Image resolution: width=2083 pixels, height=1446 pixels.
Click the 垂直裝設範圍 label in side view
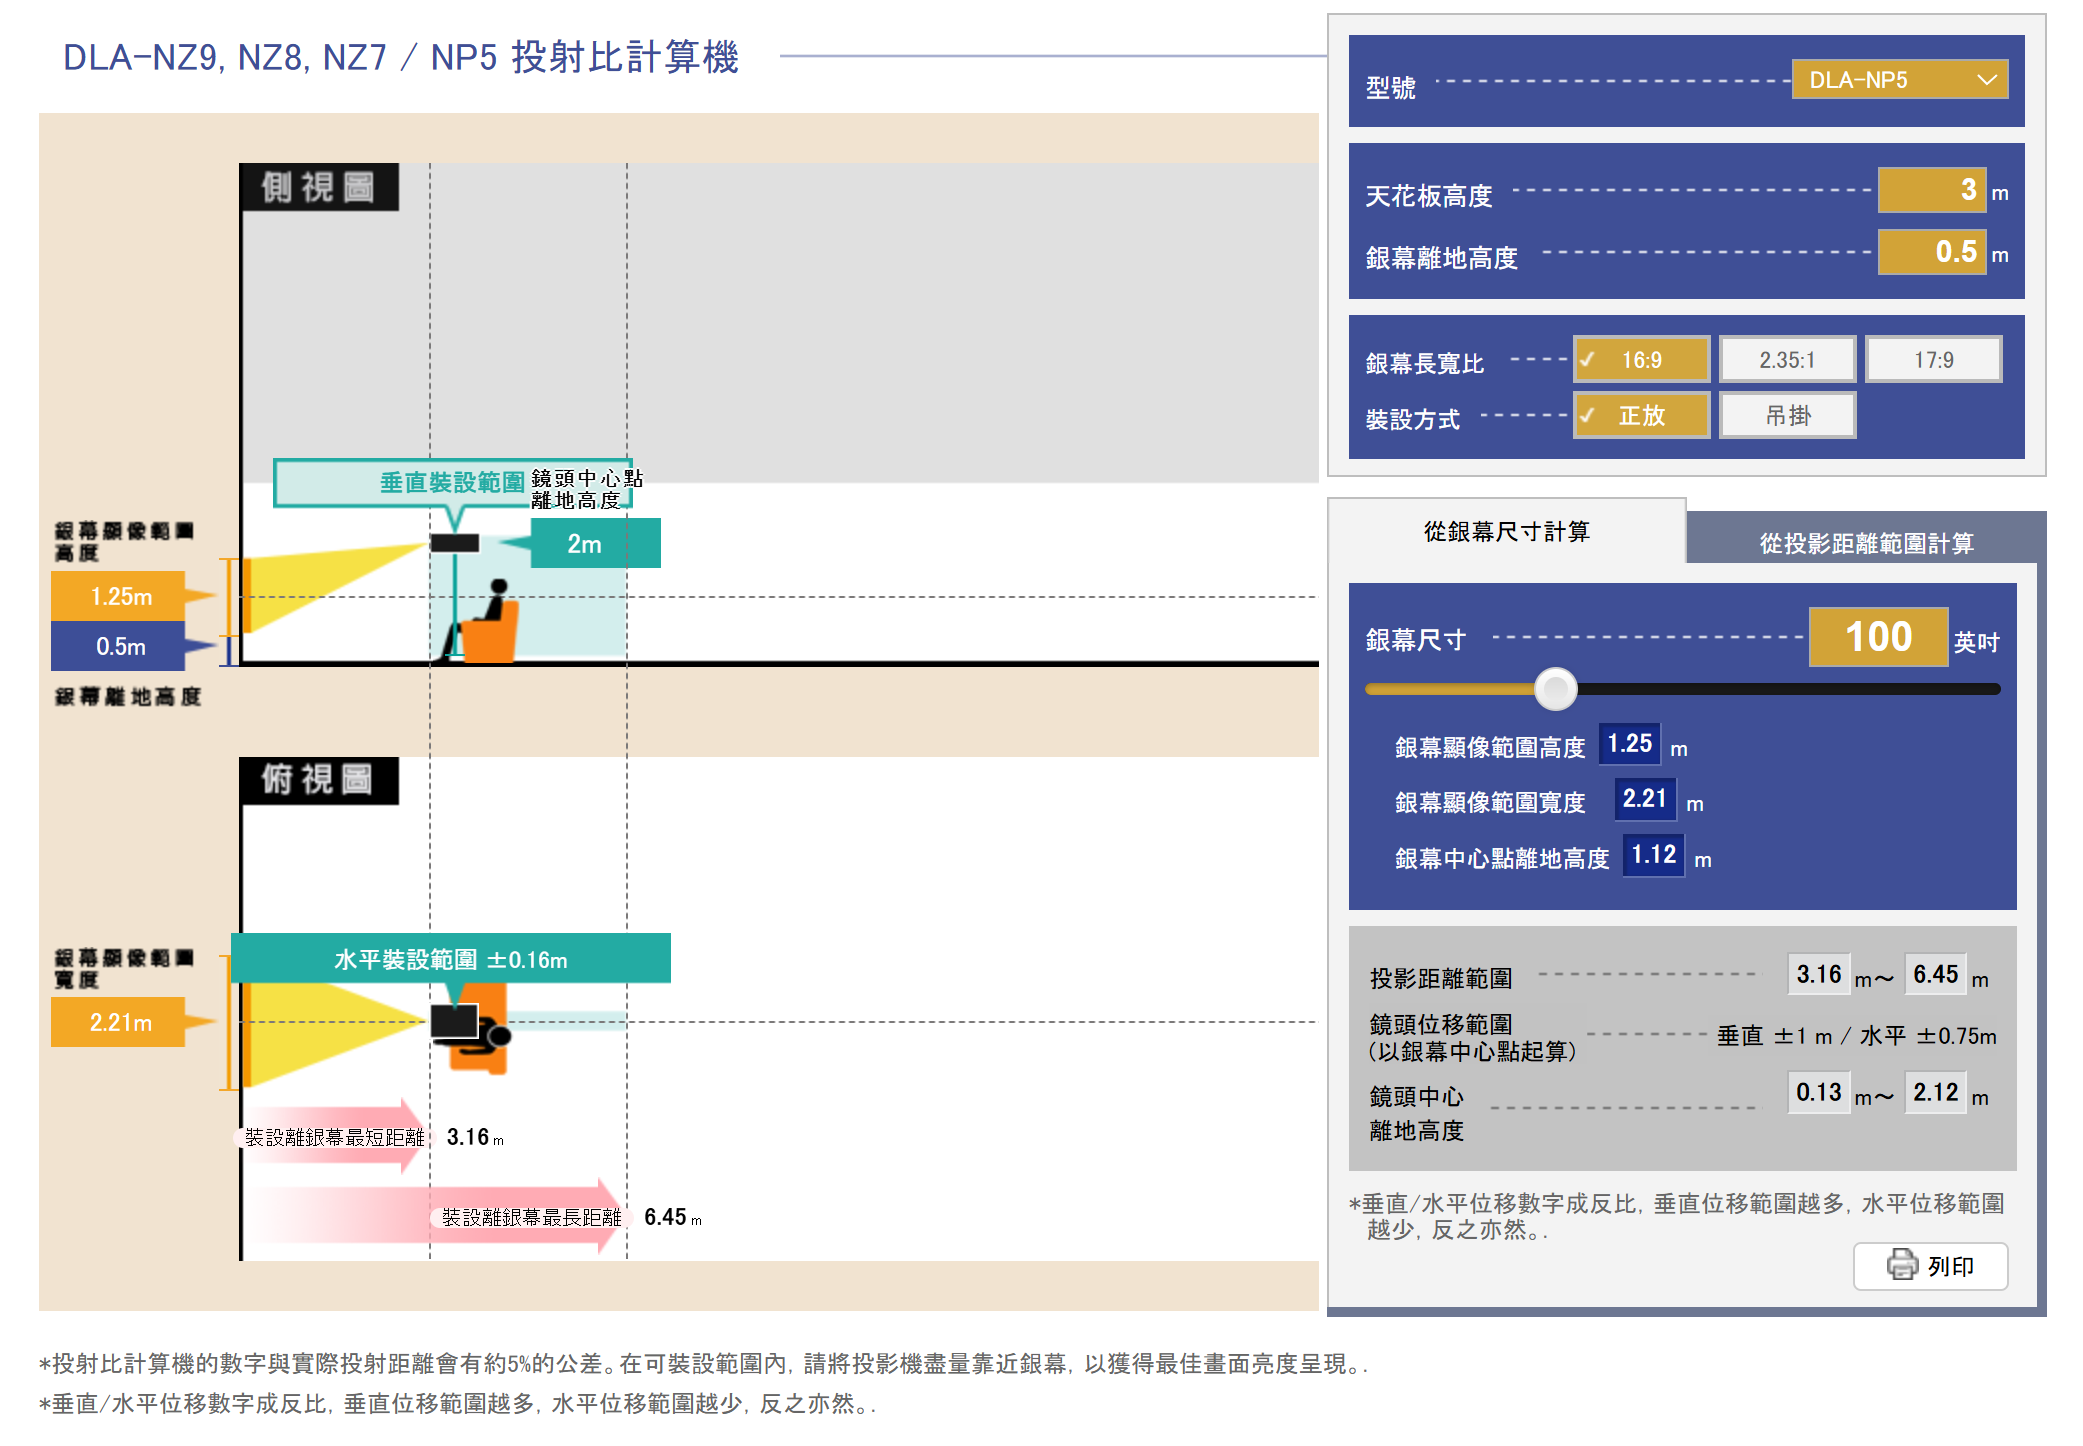(x=452, y=482)
